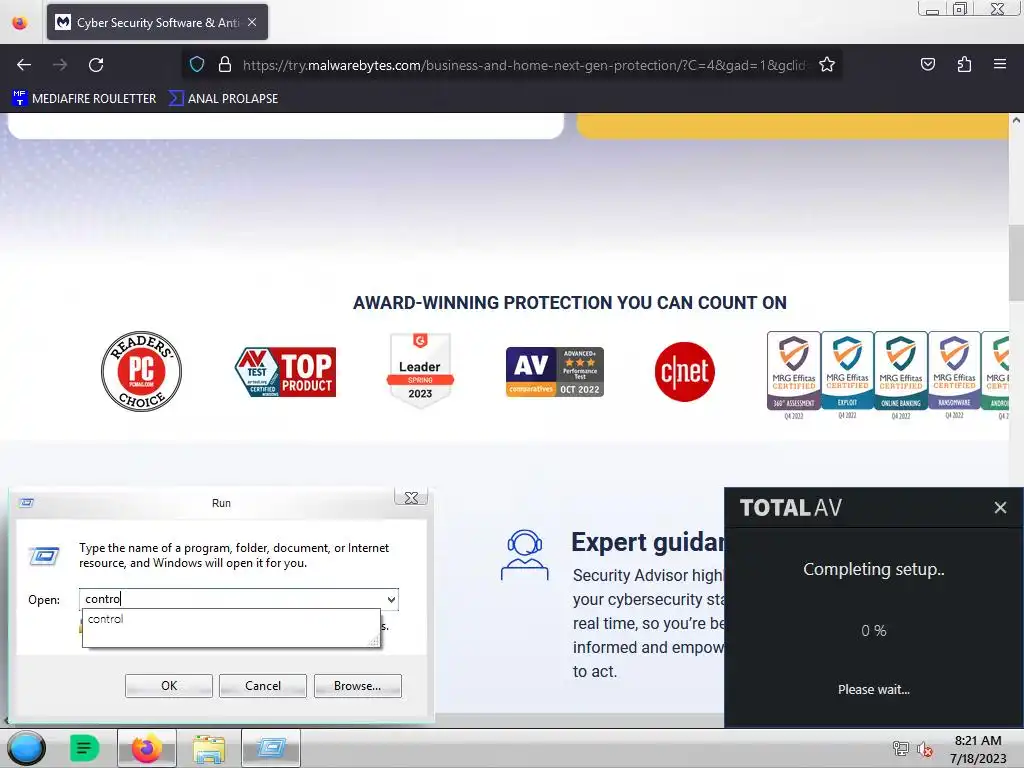
Task: Click the Start orb on the taskbar
Action: tap(26, 748)
